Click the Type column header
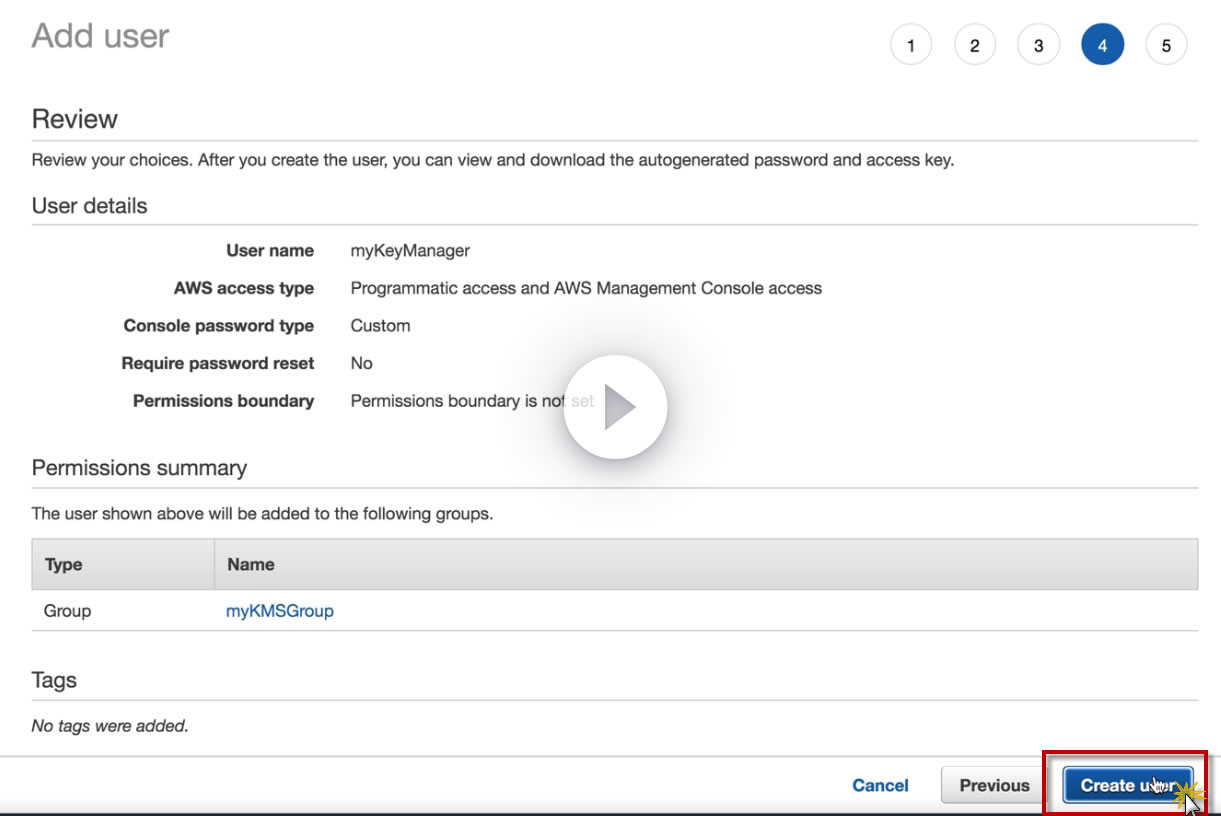 coord(64,565)
